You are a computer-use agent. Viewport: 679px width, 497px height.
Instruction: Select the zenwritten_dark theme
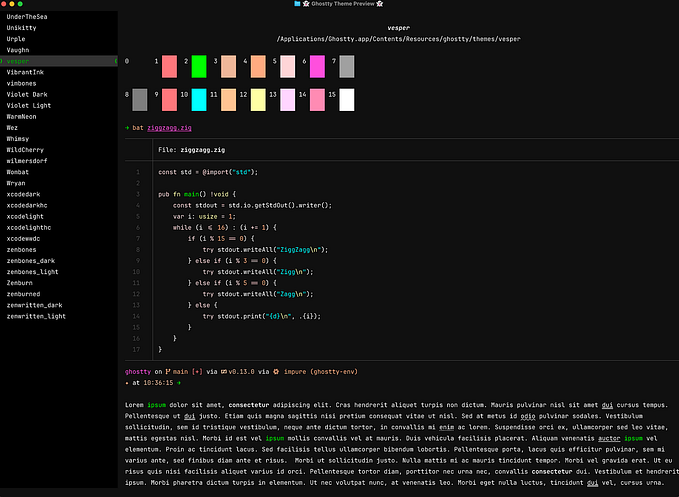34,305
